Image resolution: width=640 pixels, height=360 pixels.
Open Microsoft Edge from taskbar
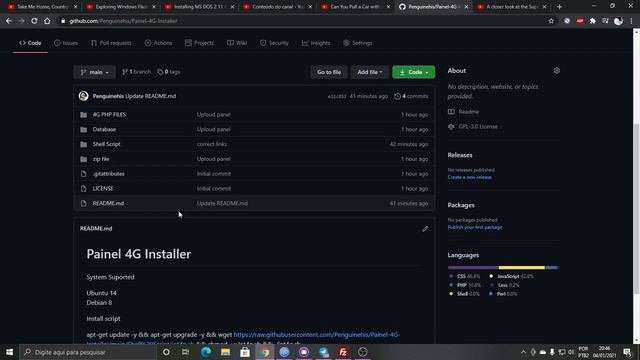pos(206,352)
